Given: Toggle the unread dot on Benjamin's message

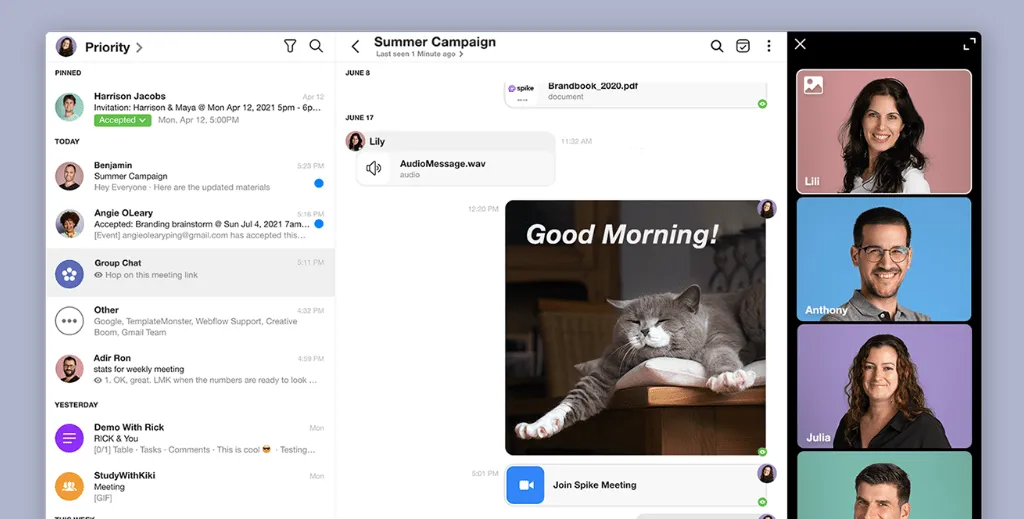Looking at the screenshot, I should [319, 183].
